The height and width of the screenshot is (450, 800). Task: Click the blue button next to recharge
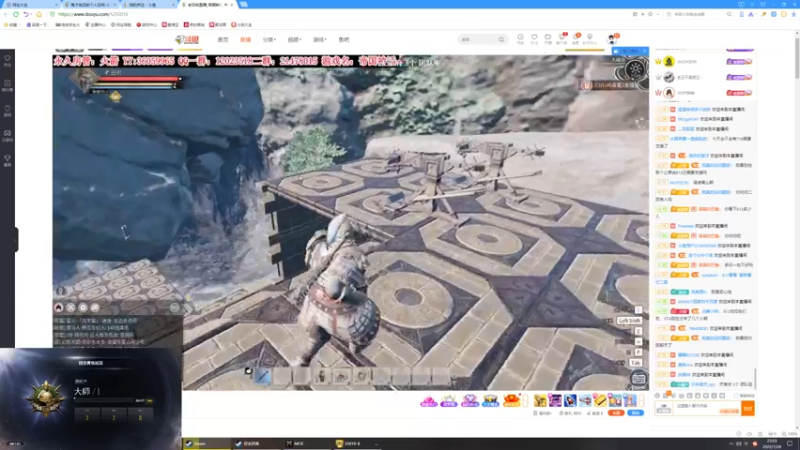635,413
